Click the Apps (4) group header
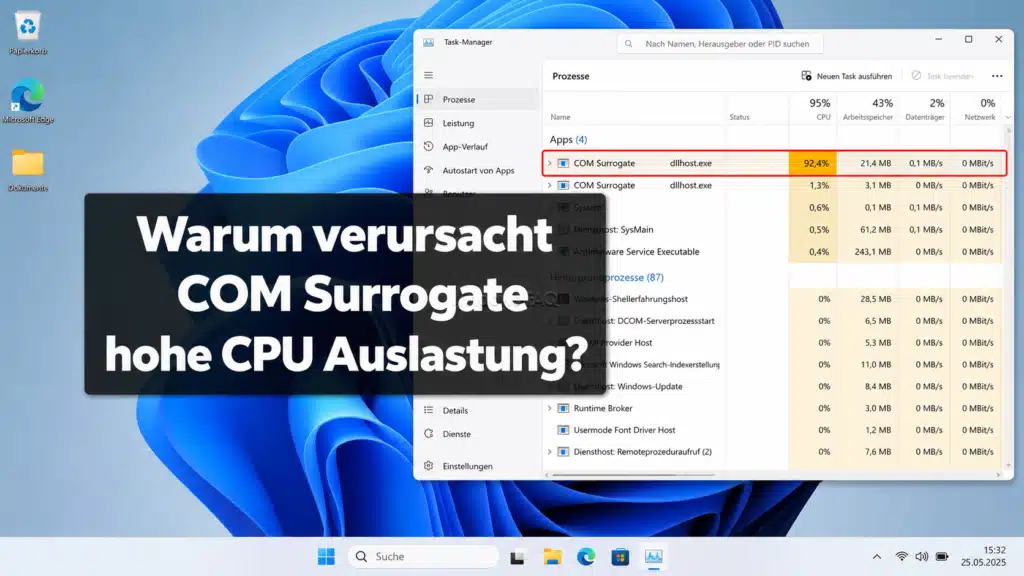 pyautogui.click(x=568, y=139)
